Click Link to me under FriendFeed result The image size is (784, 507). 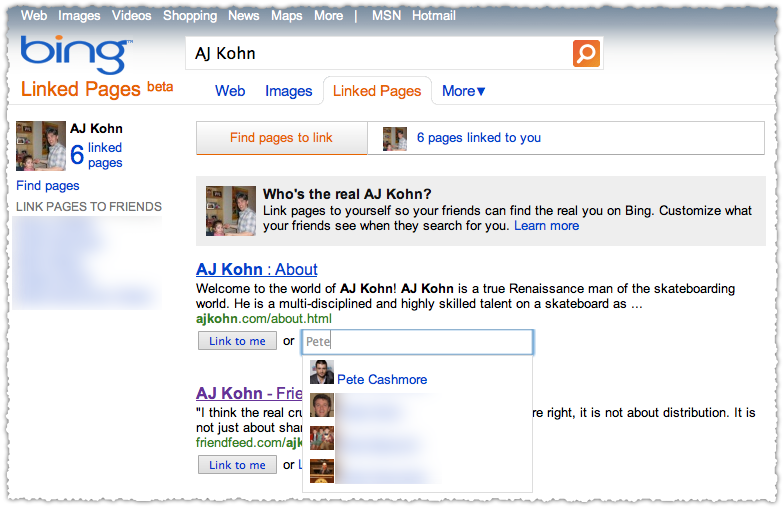pyautogui.click(x=238, y=465)
